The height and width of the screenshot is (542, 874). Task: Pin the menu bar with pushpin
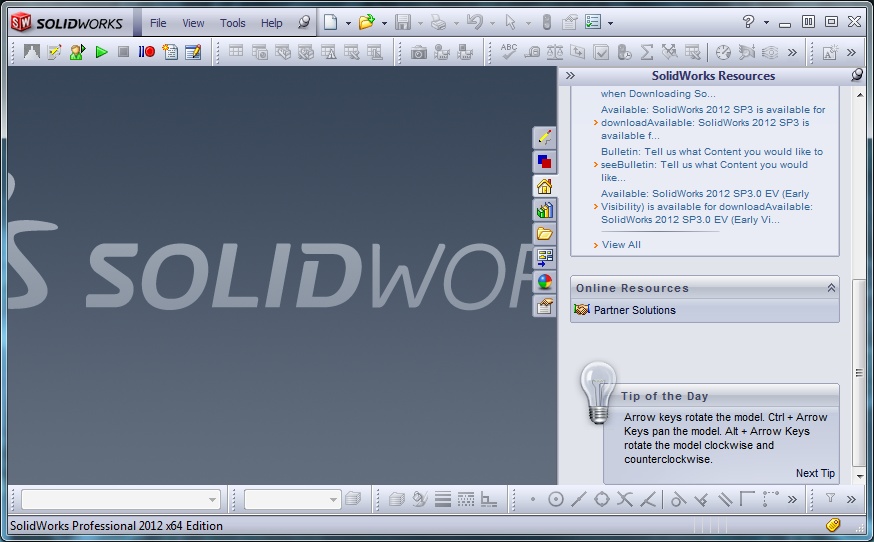click(304, 22)
